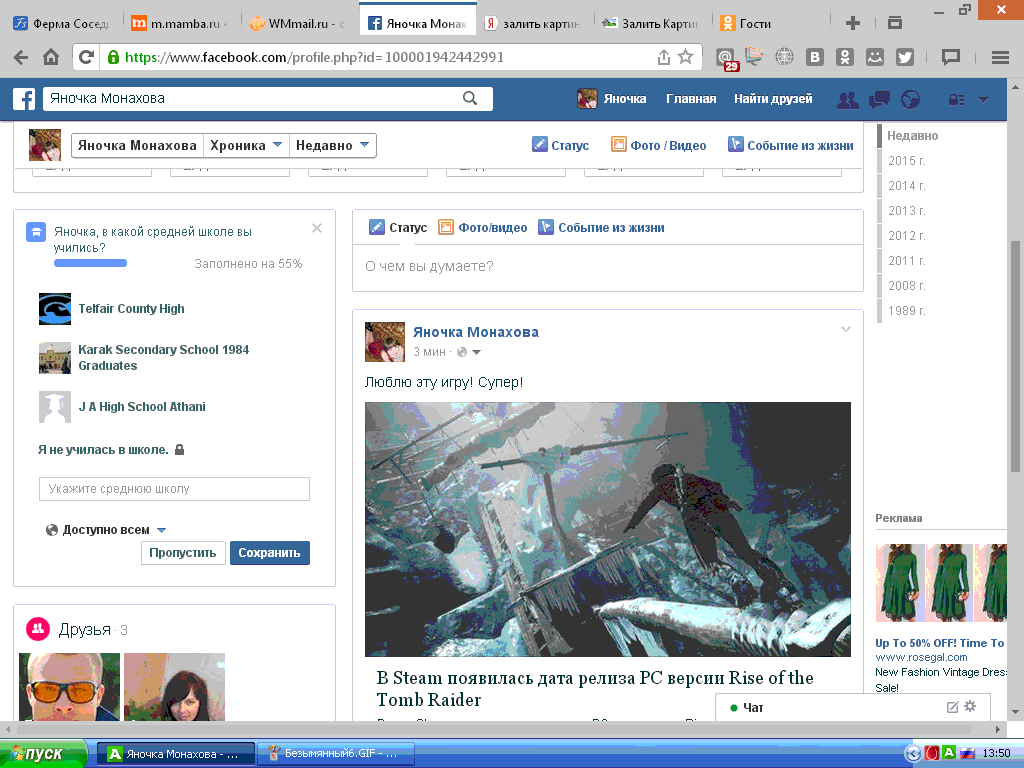The height and width of the screenshot is (768, 1024).
Task: Open the privacy shortcuts lock icon
Action: [956, 99]
